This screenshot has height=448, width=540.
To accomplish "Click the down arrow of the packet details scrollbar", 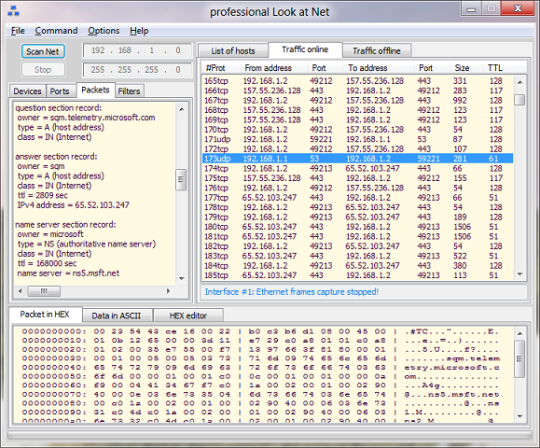I will tap(181, 278).
